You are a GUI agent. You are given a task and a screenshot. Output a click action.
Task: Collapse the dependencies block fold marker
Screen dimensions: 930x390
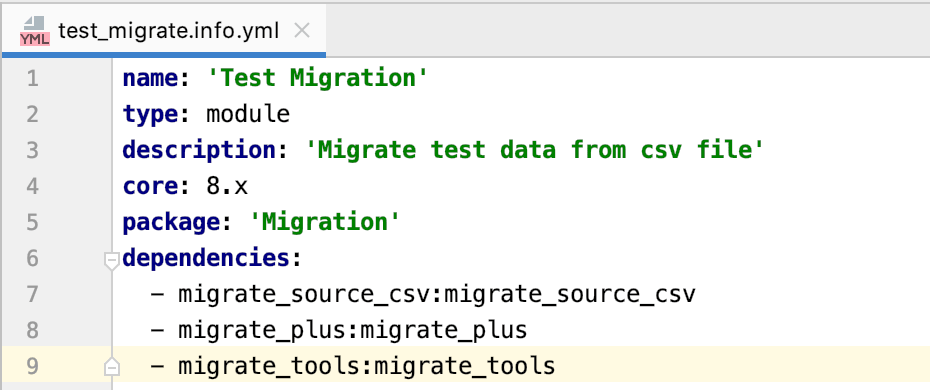coord(111,260)
